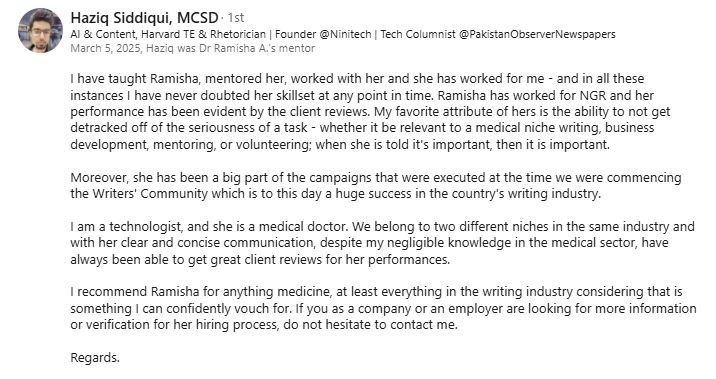Select the MCSD credential after the name

pyautogui.click(x=197, y=18)
